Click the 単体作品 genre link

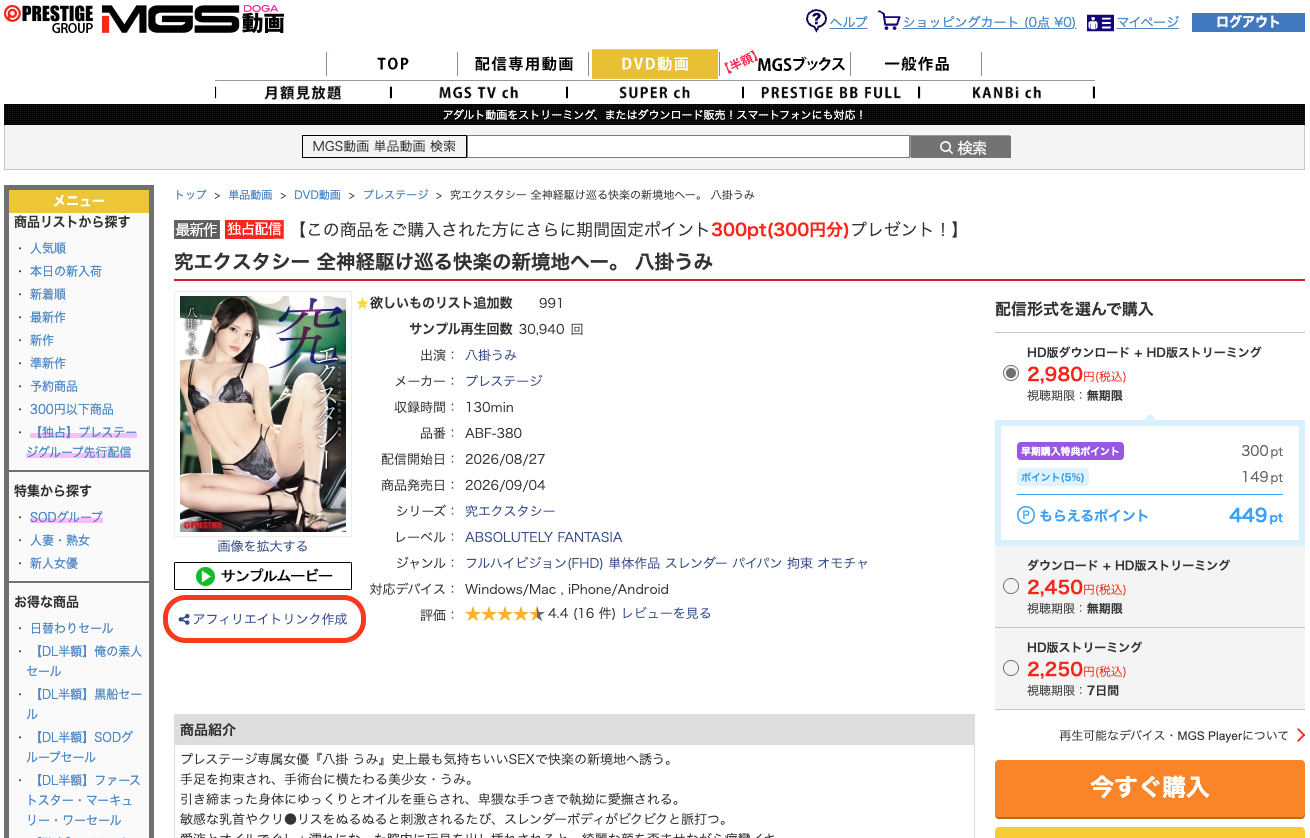pos(634,563)
